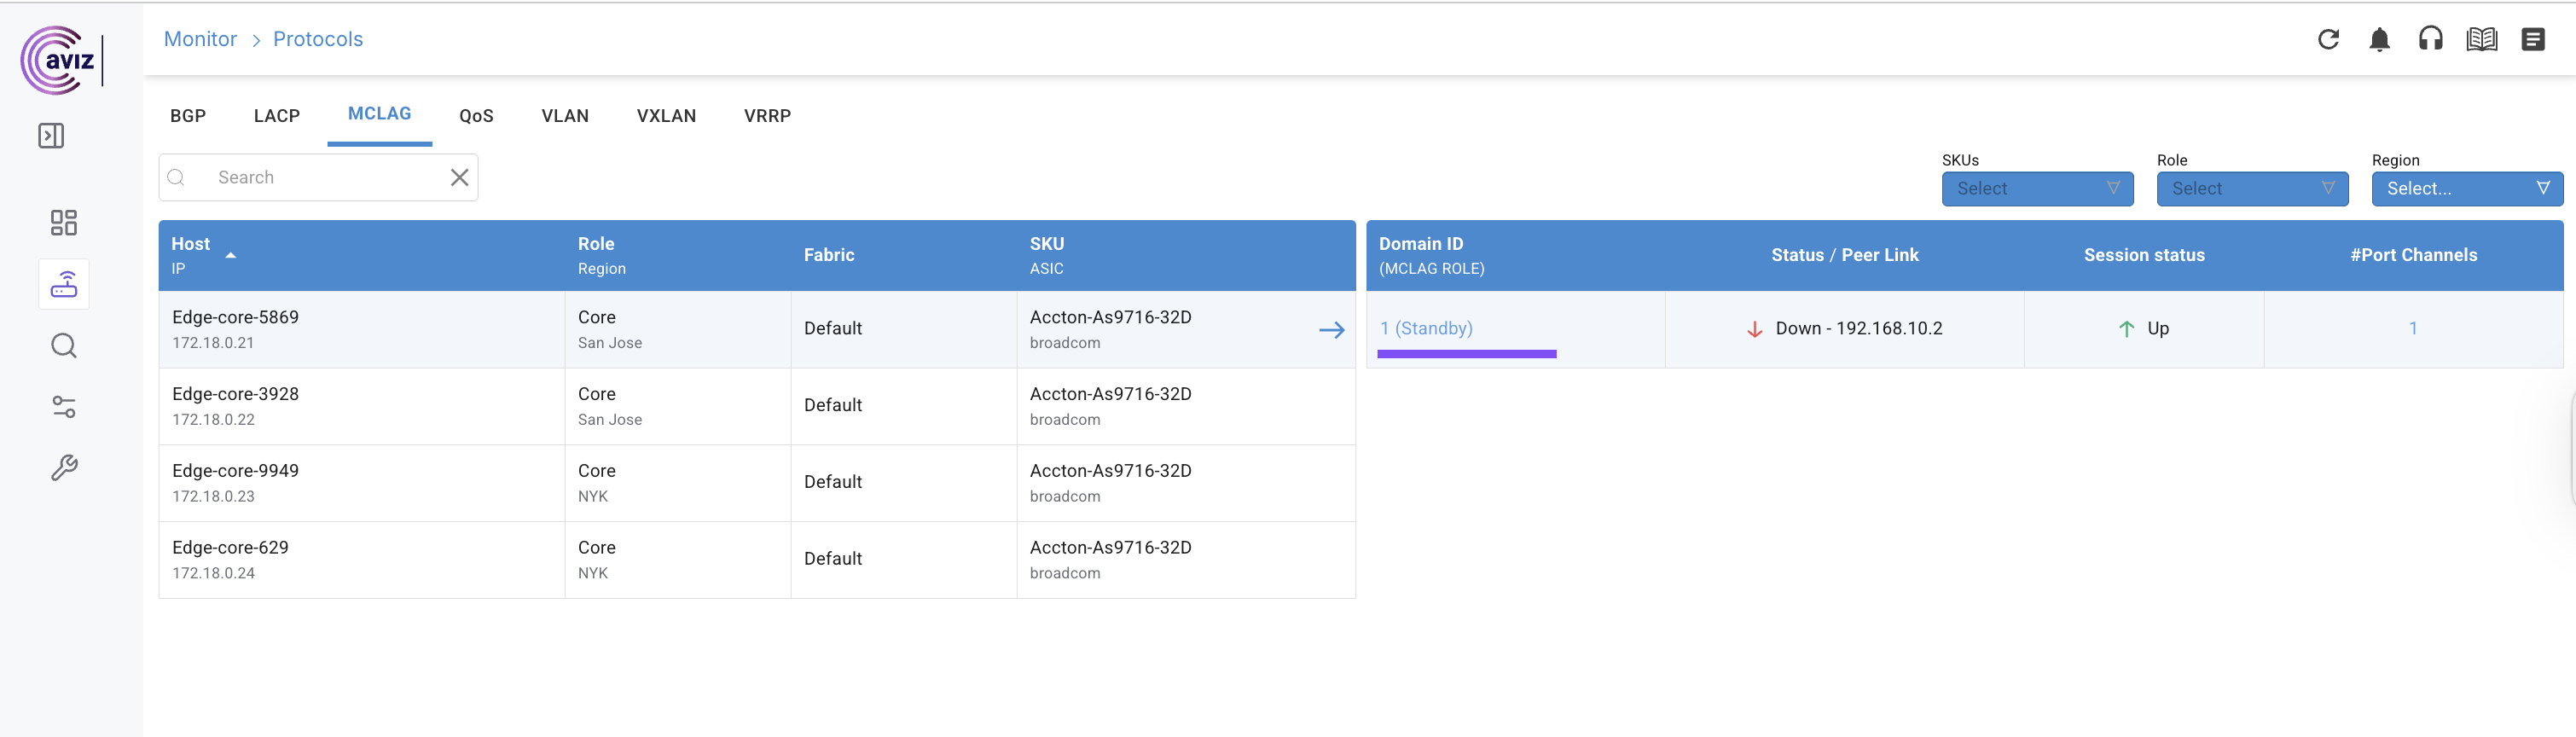The height and width of the screenshot is (737, 2576).
Task: Click the headset support icon
Action: (x=2430, y=39)
